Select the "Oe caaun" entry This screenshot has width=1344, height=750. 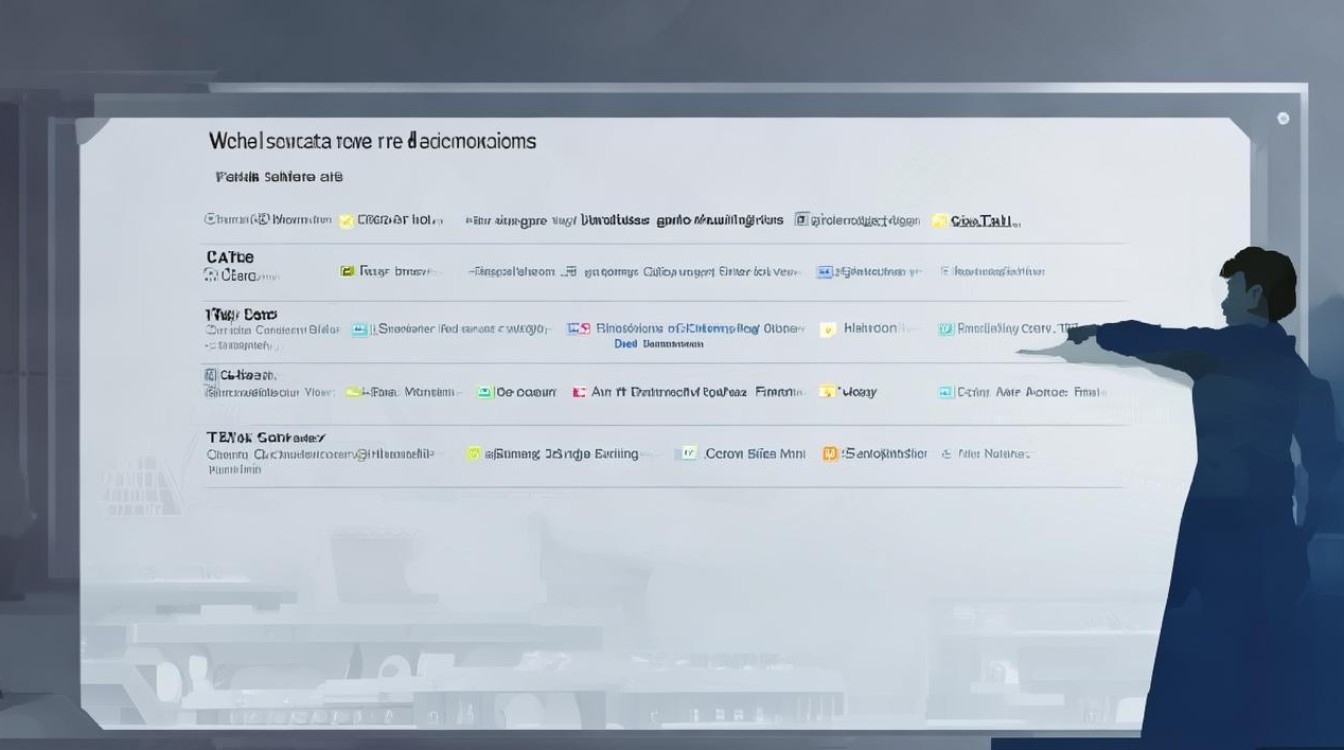525,392
